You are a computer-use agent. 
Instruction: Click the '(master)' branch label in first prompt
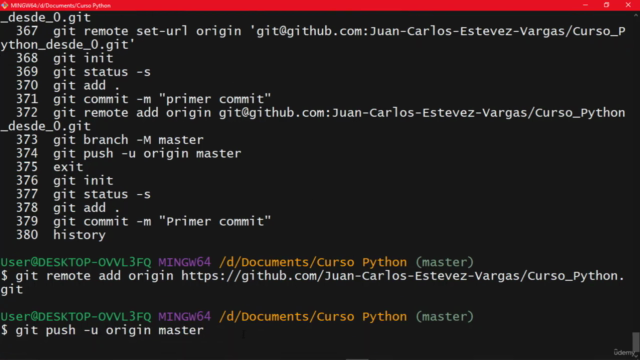click(444, 262)
